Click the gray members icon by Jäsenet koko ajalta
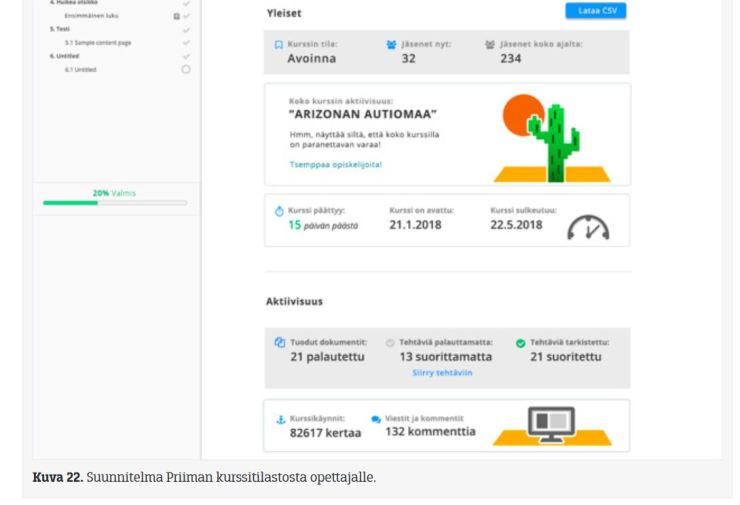 click(x=489, y=45)
